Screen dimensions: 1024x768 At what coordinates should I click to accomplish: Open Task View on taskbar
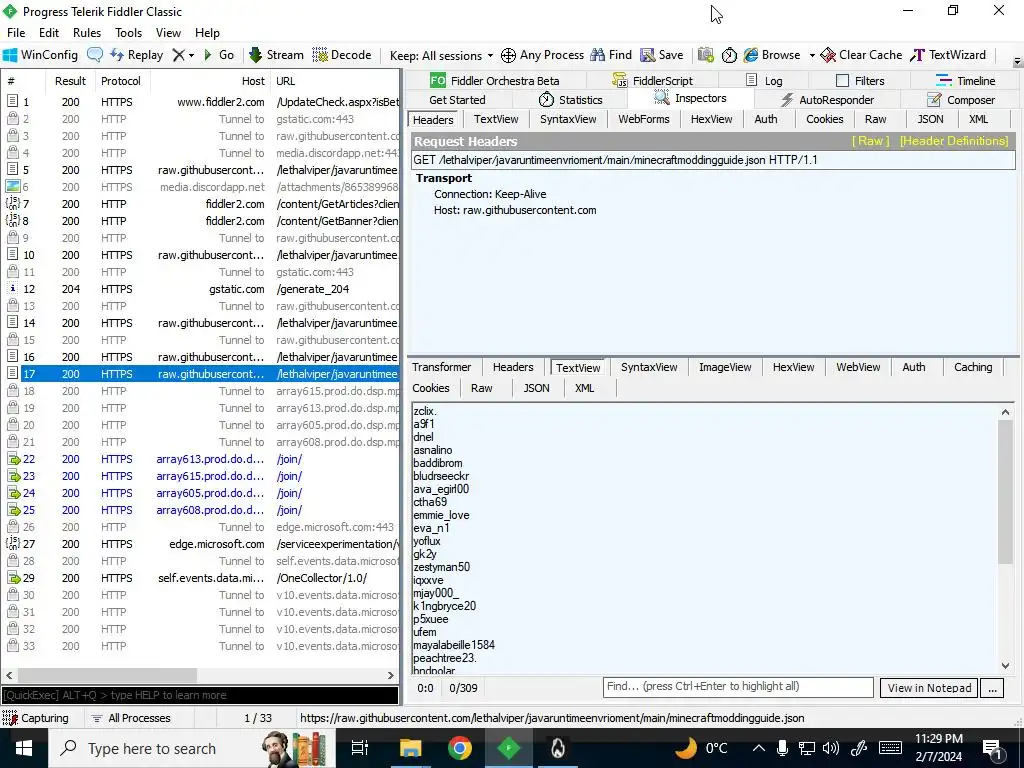360,748
